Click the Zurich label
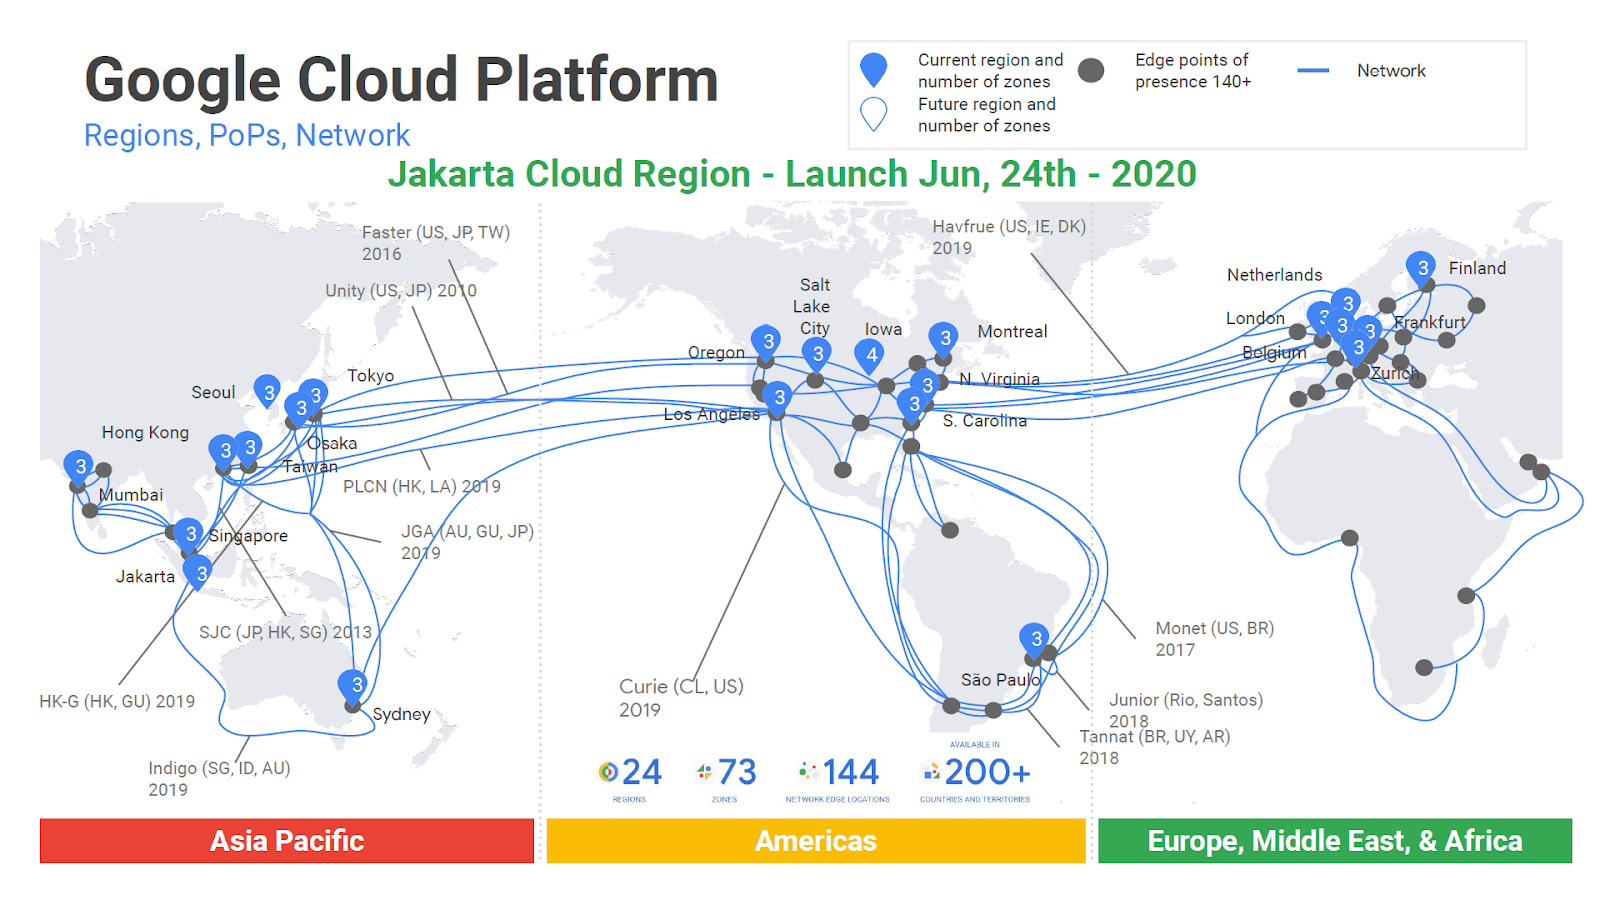Image resolution: width=1600 pixels, height=900 pixels. pyautogui.click(x=1394, y=373)
